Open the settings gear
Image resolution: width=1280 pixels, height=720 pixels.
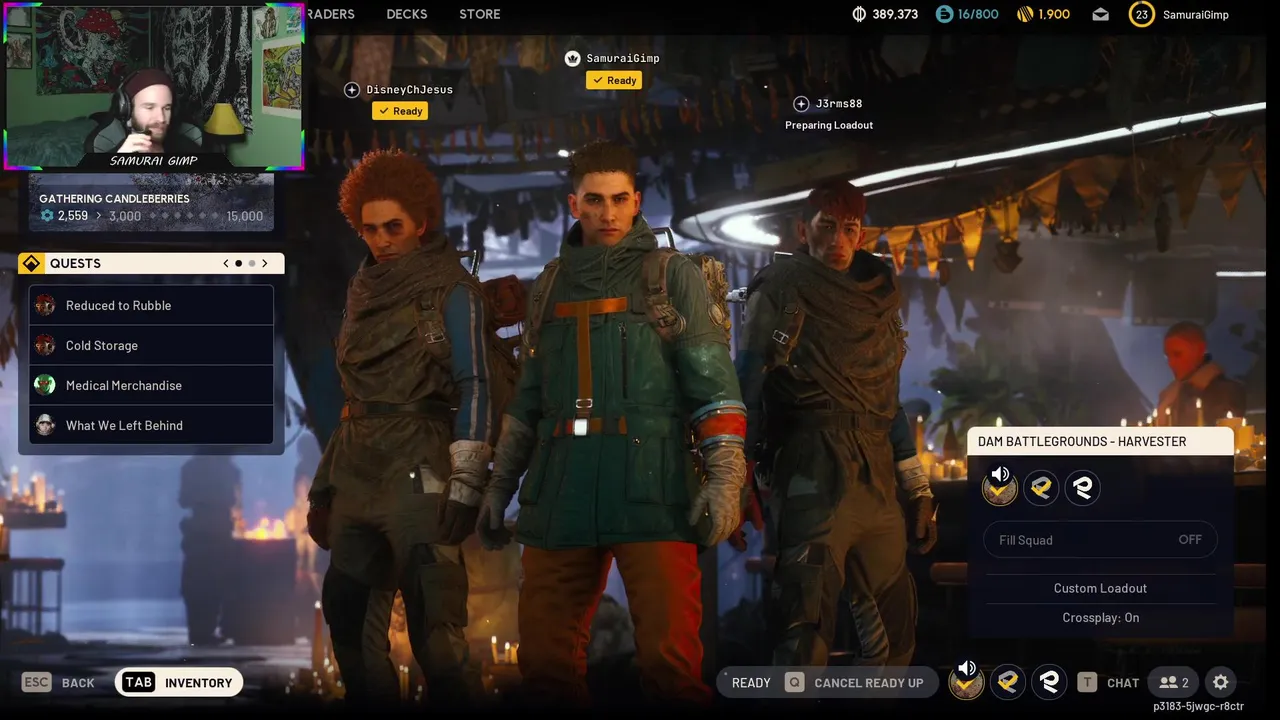1221,682
